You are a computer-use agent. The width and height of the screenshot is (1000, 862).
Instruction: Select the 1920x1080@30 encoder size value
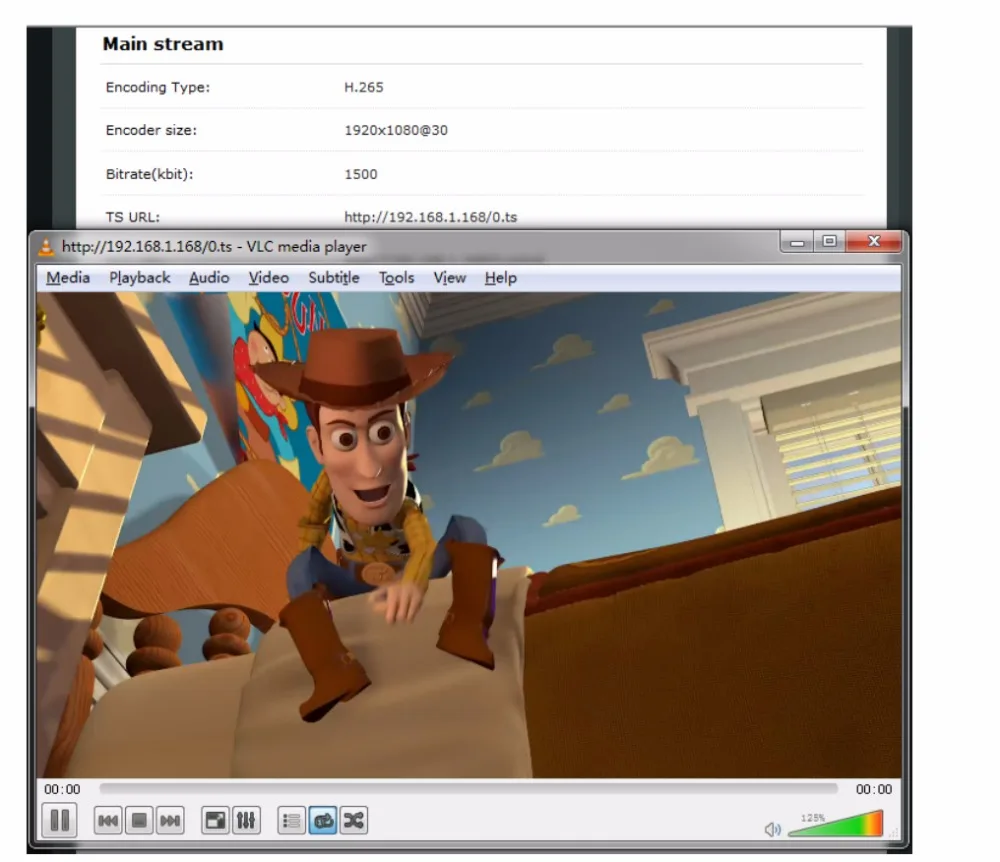pyautogui.click(x=396, y=130)
